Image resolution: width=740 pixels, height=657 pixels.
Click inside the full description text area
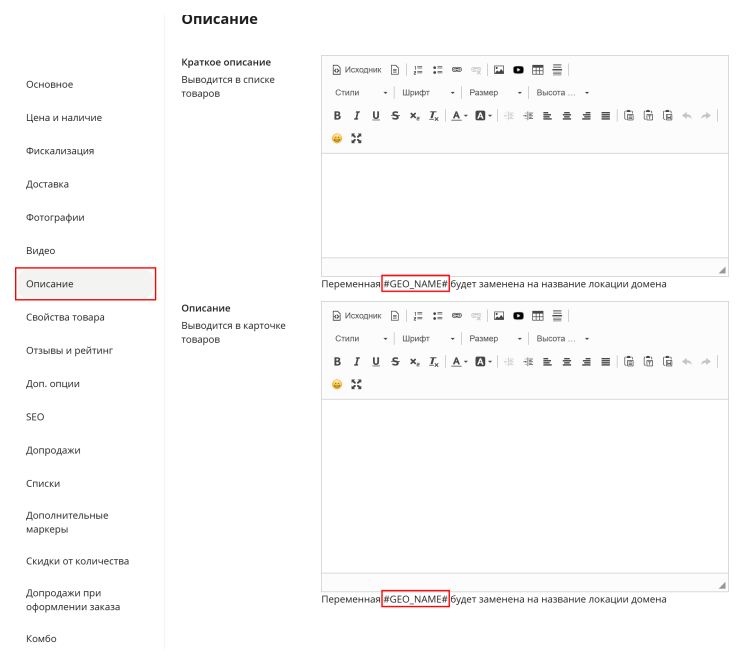click(525, 486)
